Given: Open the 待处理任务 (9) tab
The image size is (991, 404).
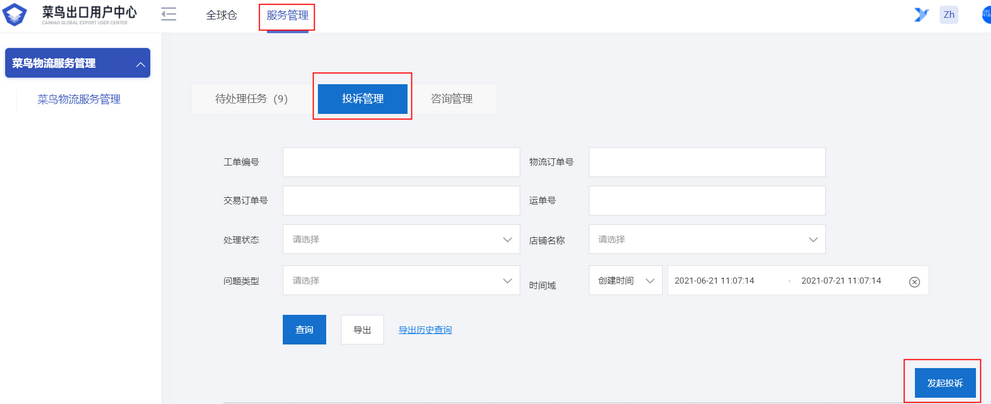Looking at the screenshot, I should 251,99.
